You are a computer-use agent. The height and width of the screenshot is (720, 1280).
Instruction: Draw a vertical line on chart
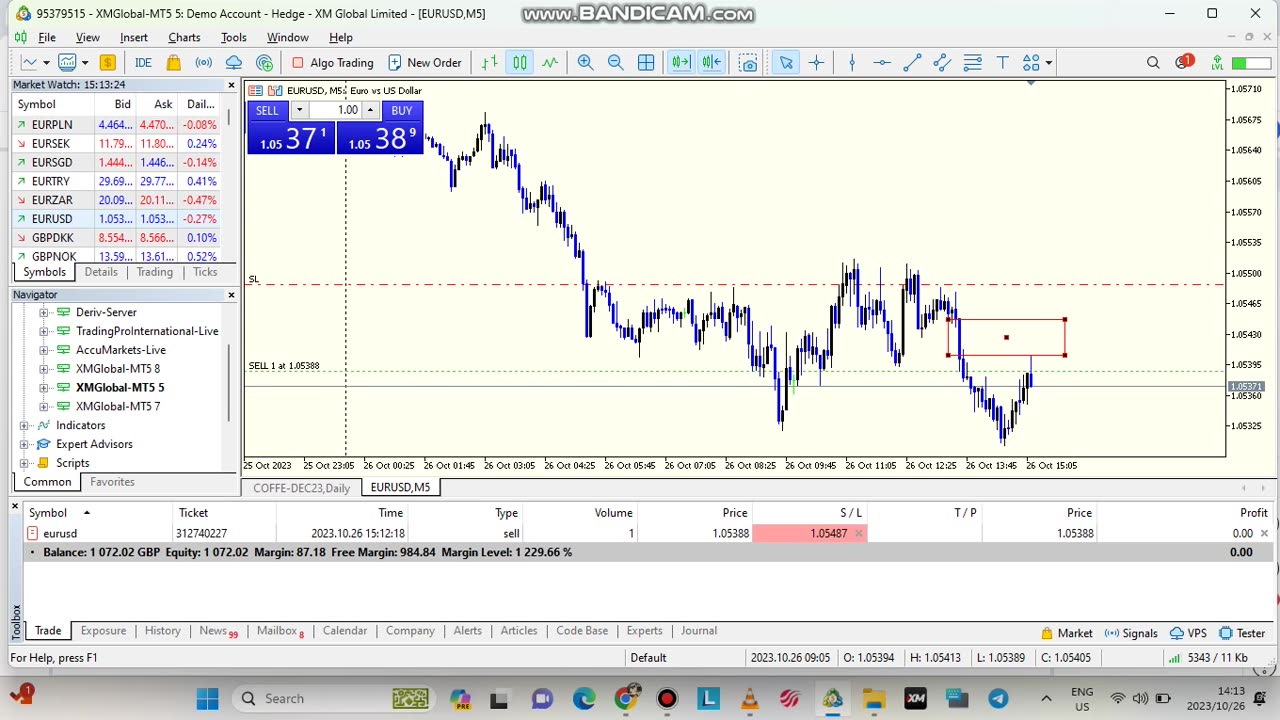tap(852, 62)
